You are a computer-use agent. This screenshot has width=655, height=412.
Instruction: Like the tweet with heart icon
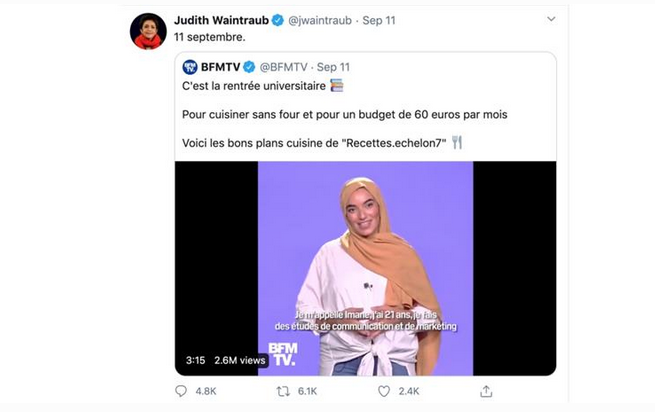tap(383, 391)
